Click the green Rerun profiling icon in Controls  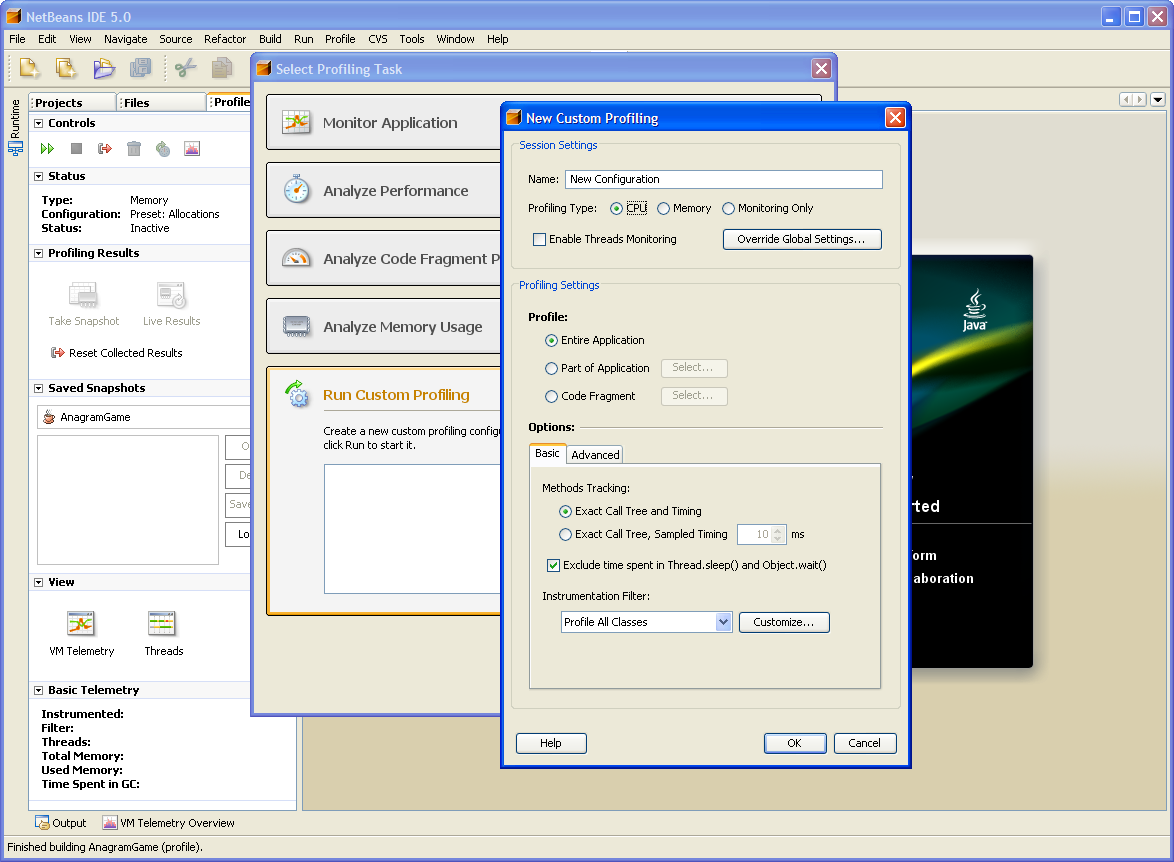[47, 148]
